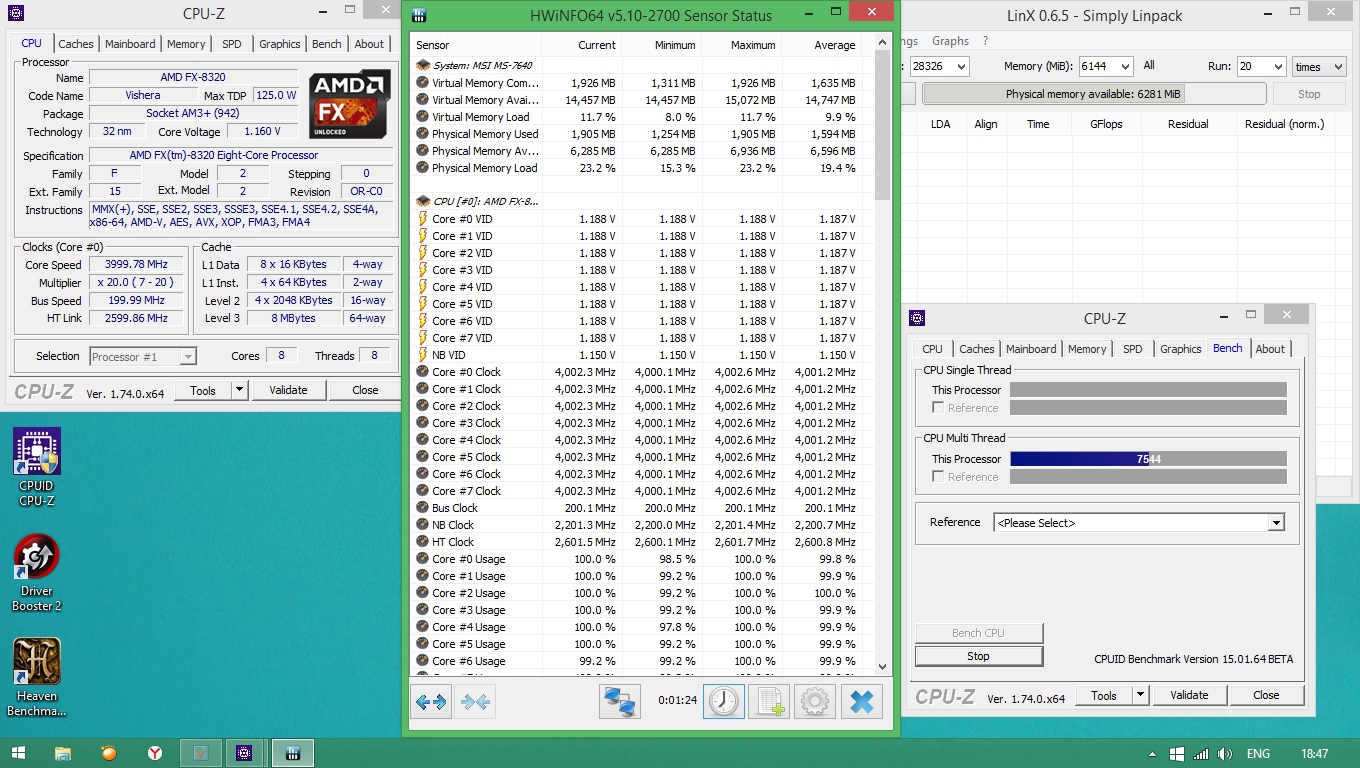1360x768 pixels.
Task: Open HWiNFO sensor settings gear
Action: tap(815, 702)
